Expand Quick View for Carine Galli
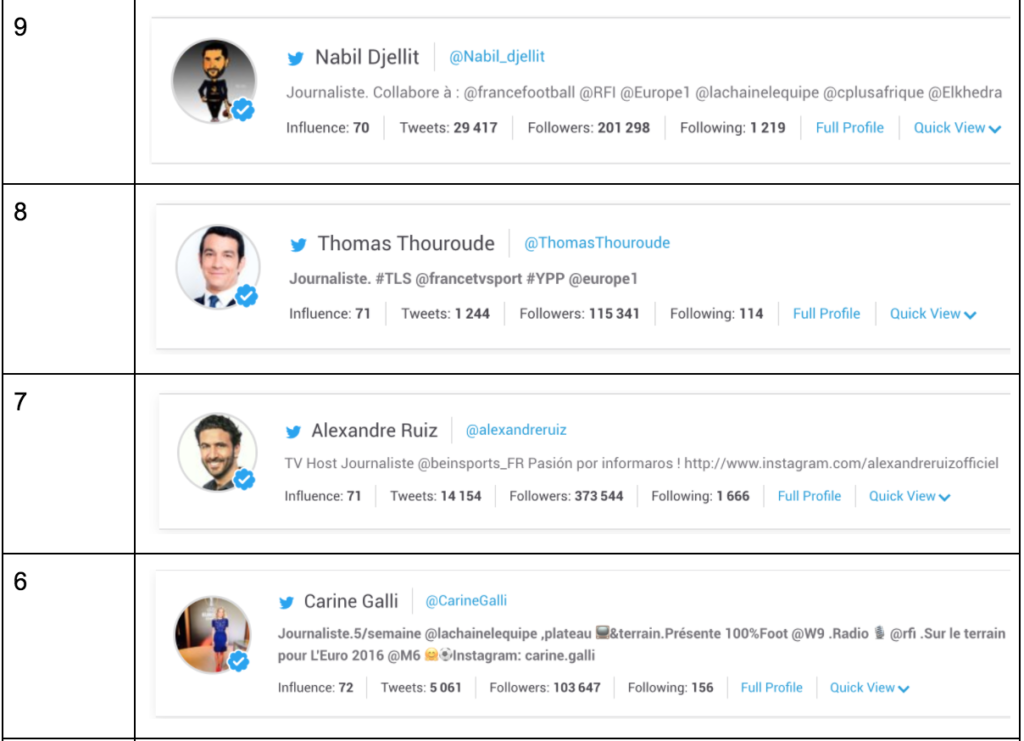 869,688
